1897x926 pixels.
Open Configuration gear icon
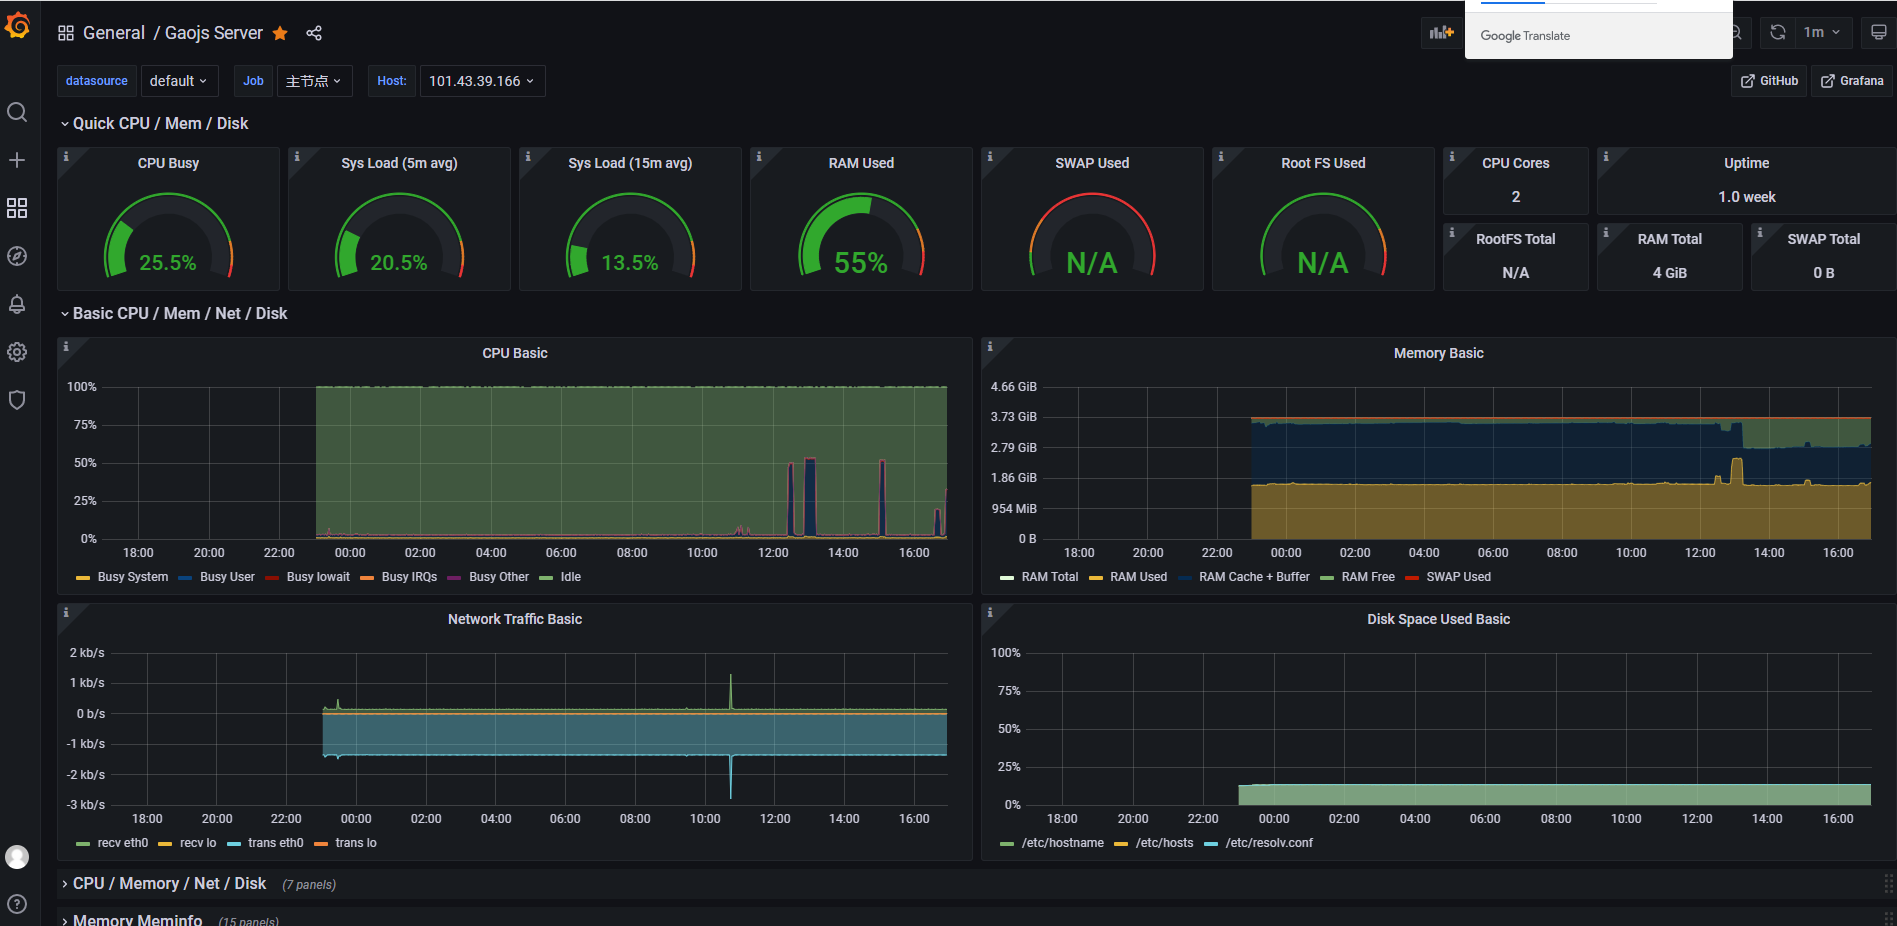(17, 352)
